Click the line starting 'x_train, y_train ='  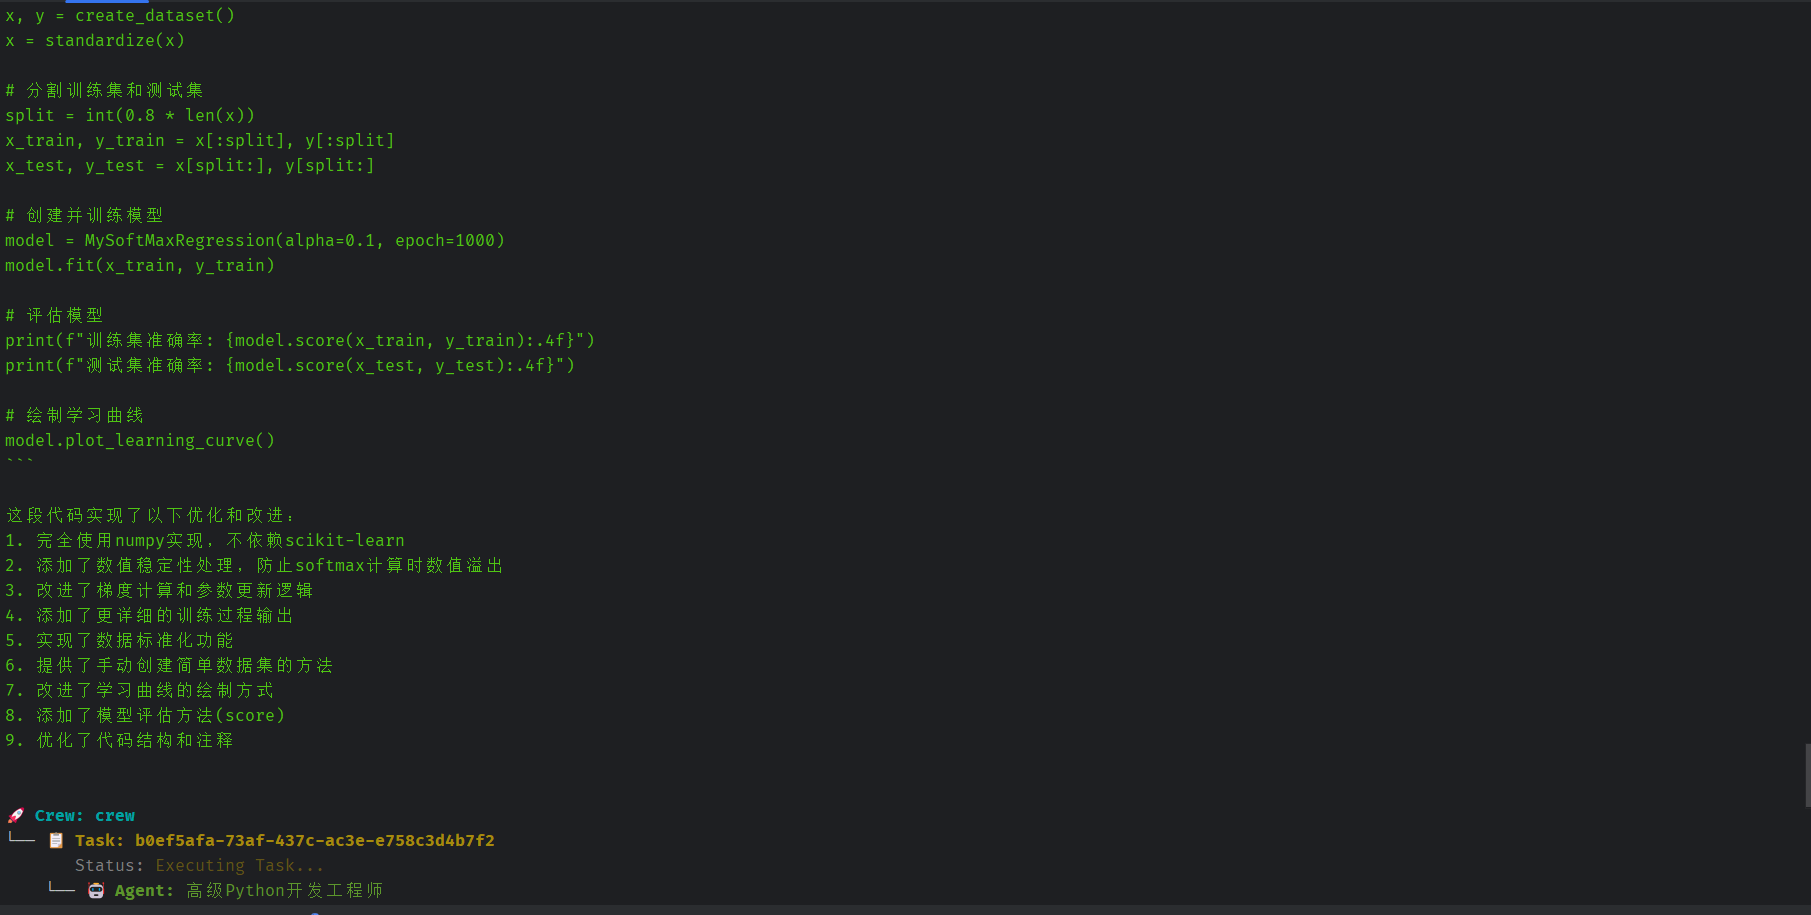(x=200, y=141)
